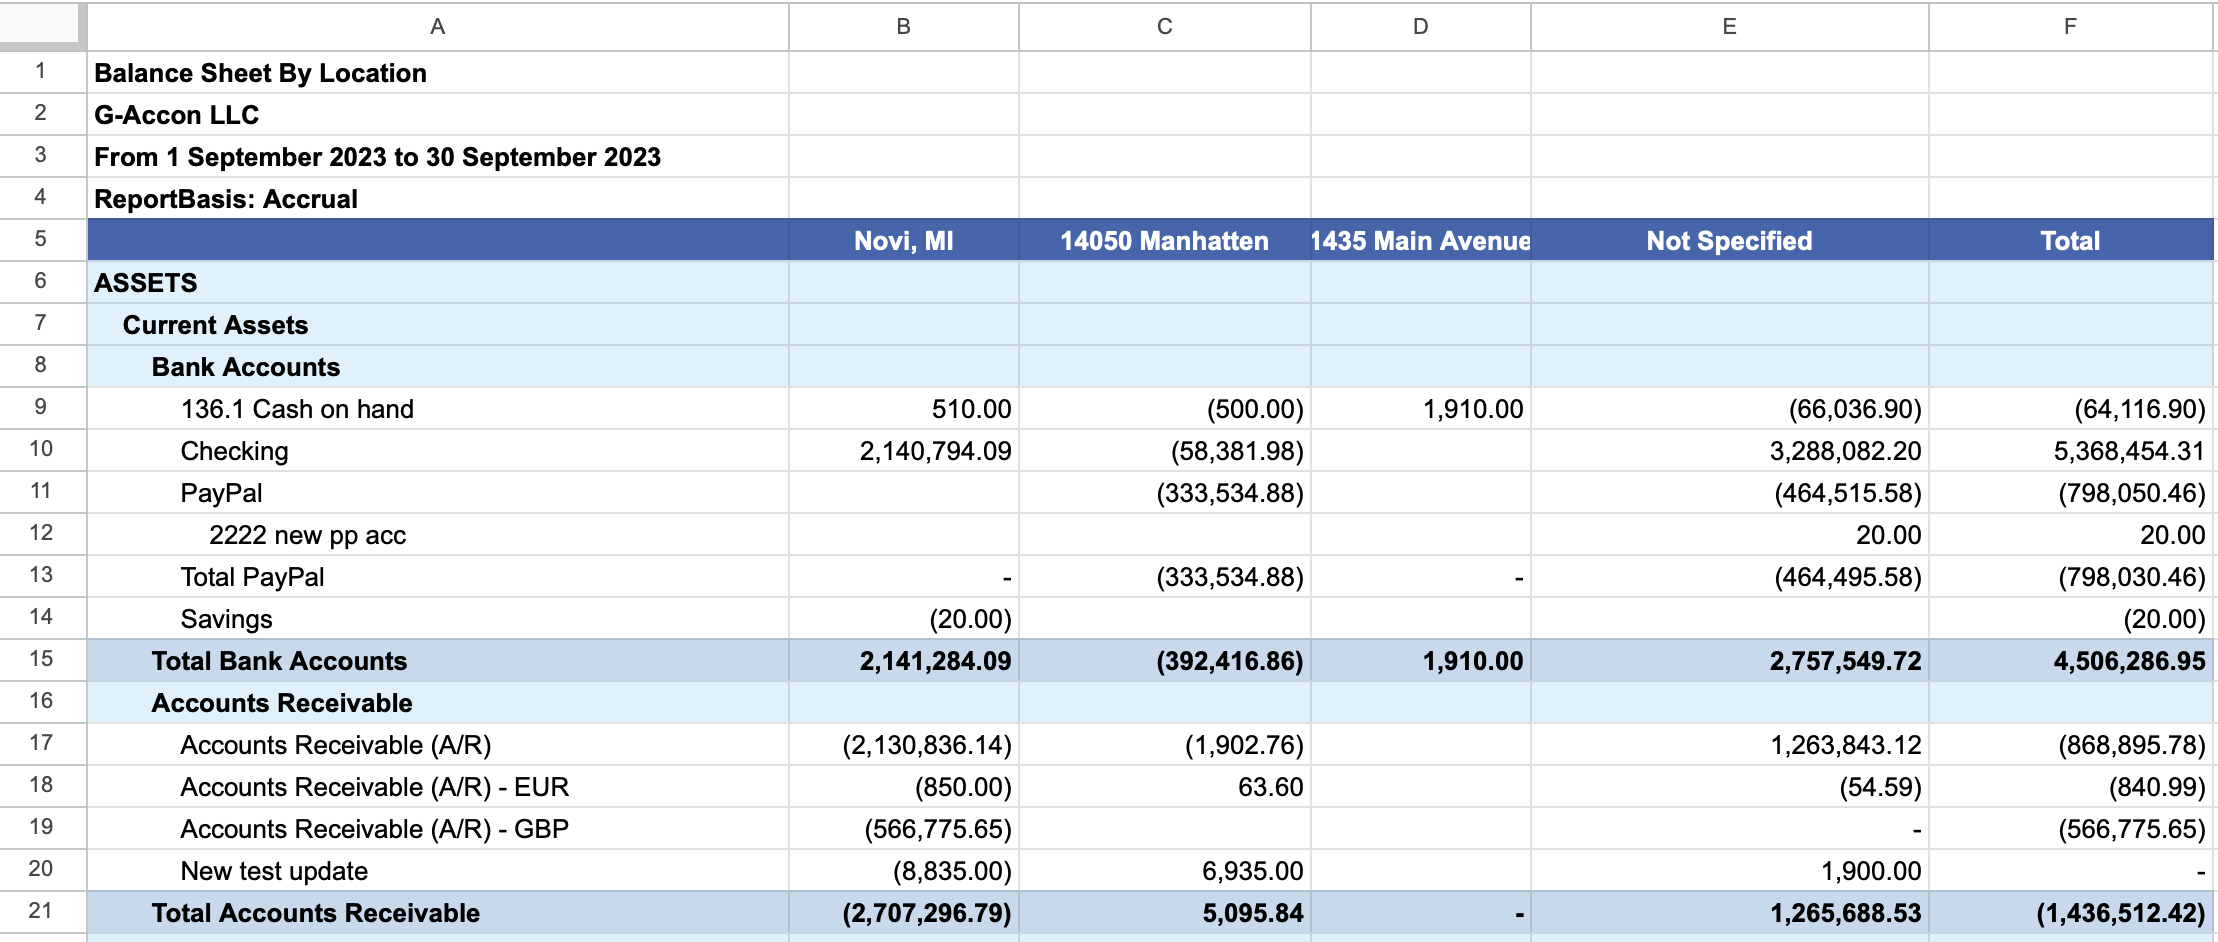Click the 'Checking' label cell
Viewport: 2218px width, 942px height.
pyautogui.click(x=437, y=451)
